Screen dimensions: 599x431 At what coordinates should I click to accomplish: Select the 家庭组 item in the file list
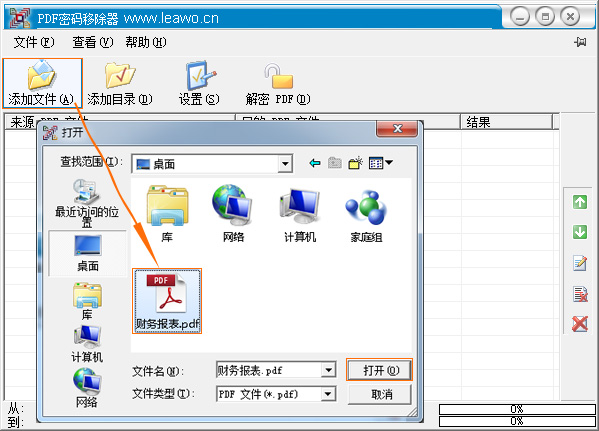pos(366,216)
